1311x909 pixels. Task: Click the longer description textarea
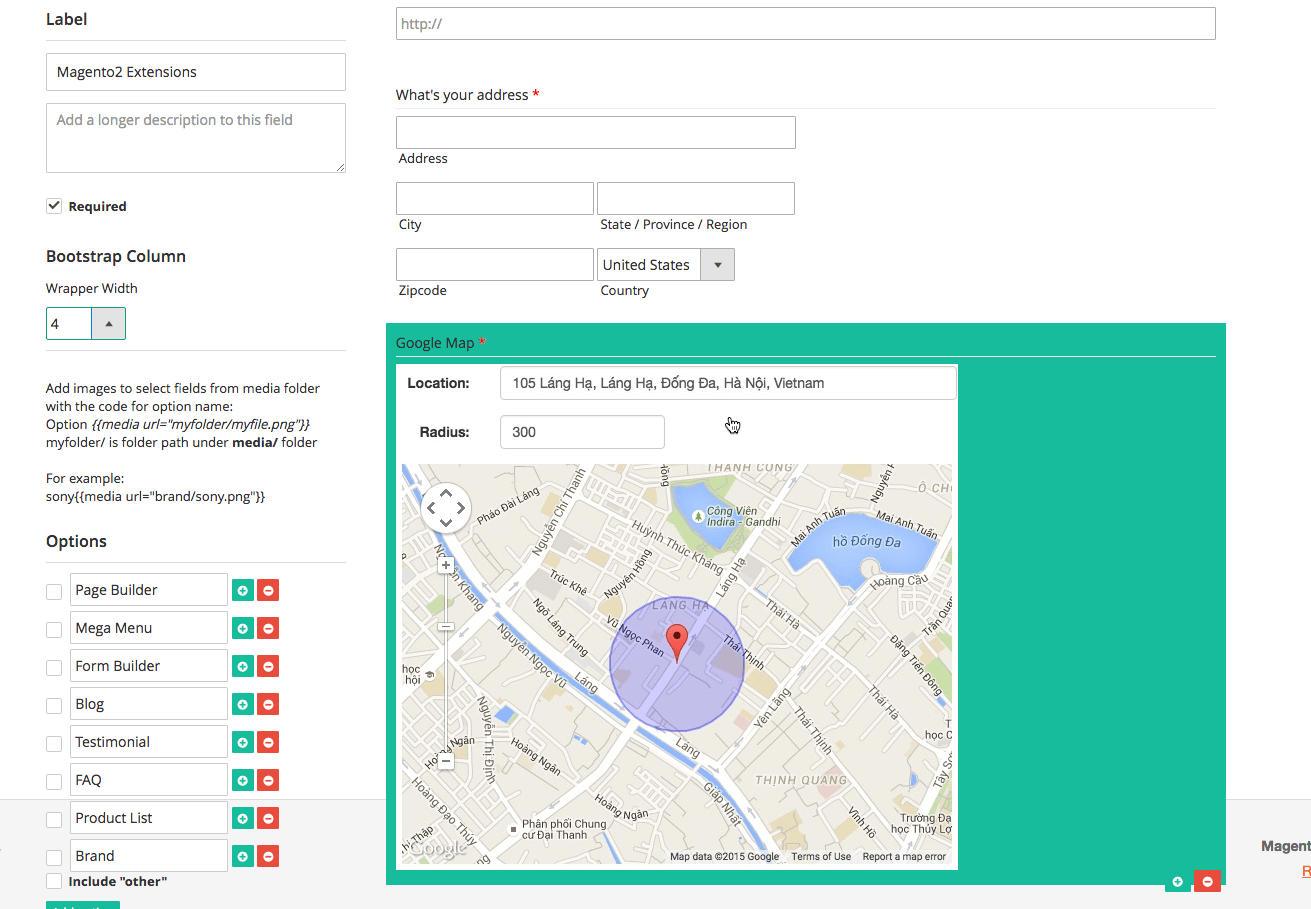(x=196, y=138)
